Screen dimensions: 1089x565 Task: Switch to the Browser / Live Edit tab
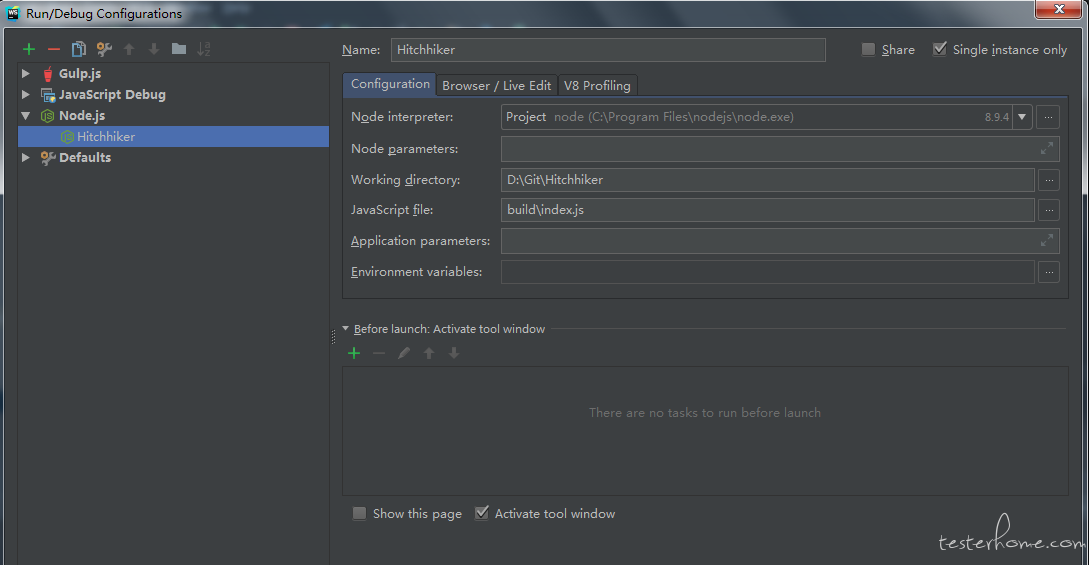coord(497,85)
